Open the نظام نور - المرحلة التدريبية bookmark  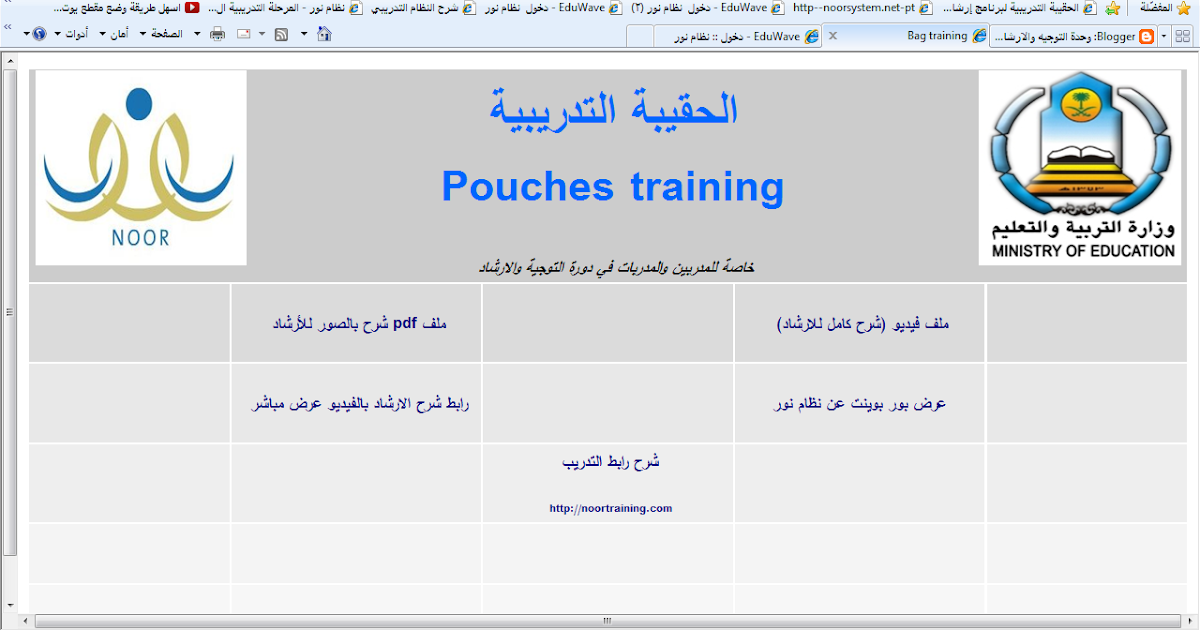pos(287,8)
